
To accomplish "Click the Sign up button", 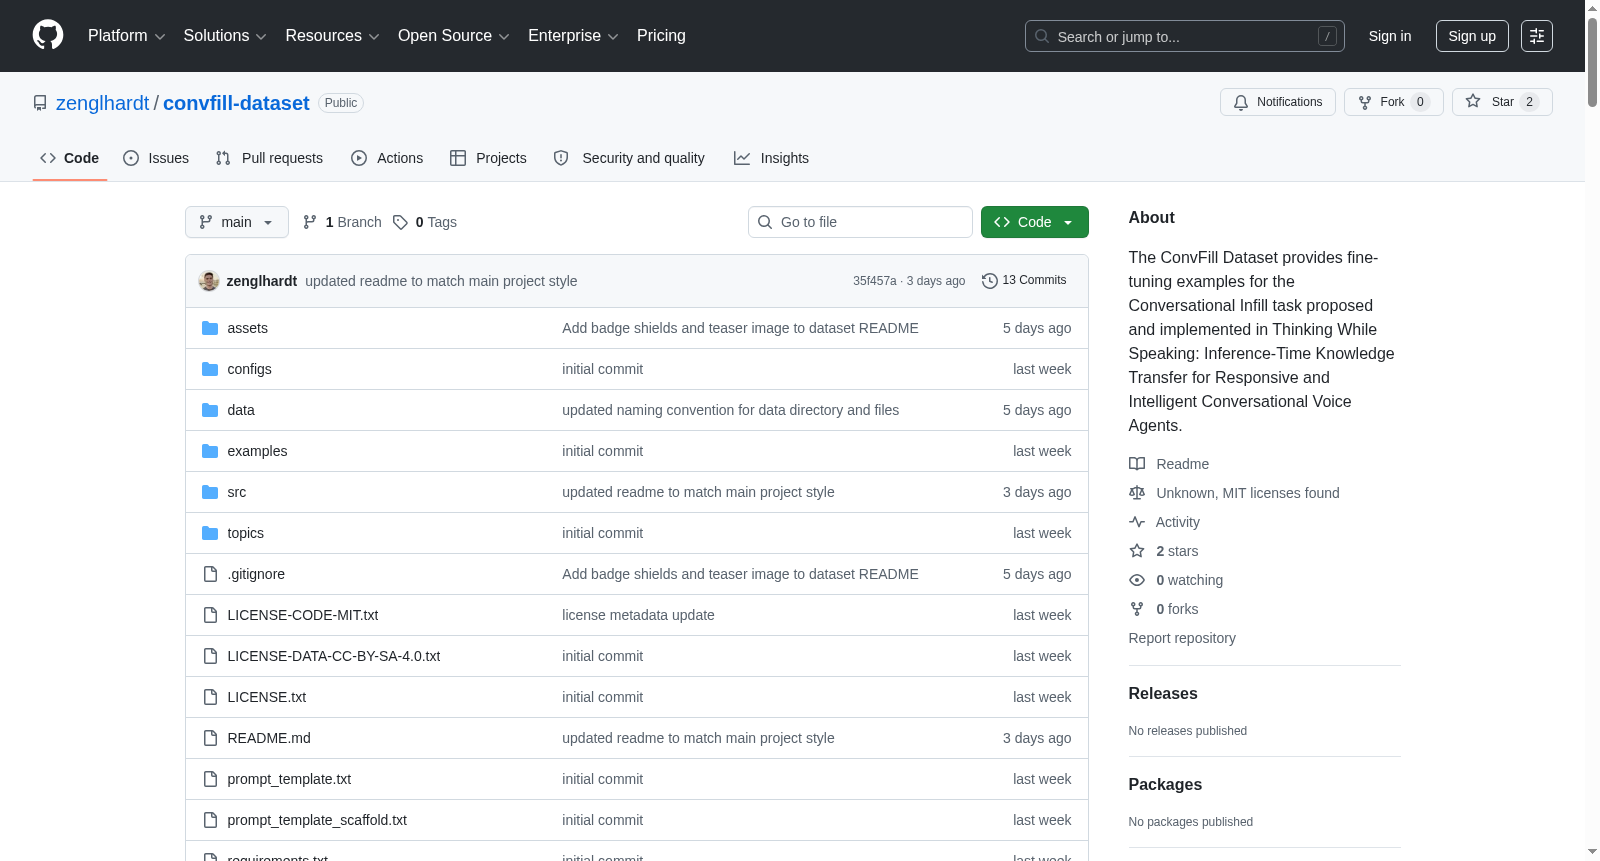I will (1472, 36).
